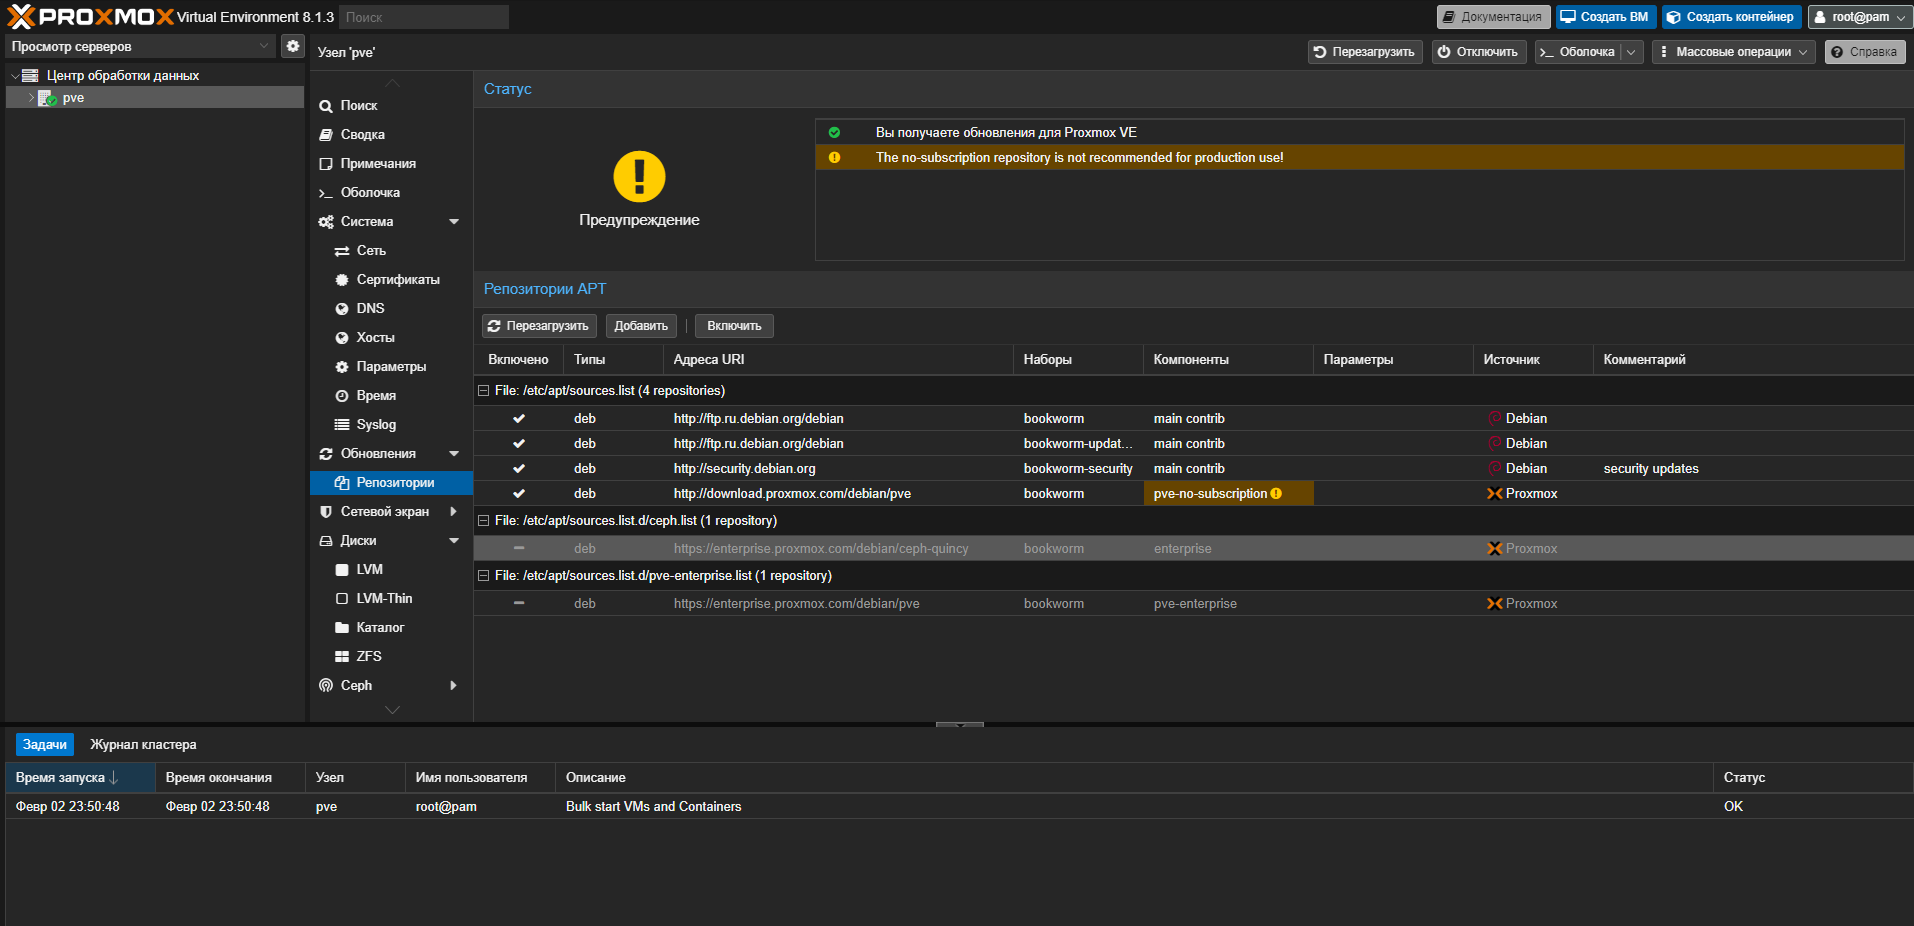
Task: Click the LVM square icon
Action: 342,570
